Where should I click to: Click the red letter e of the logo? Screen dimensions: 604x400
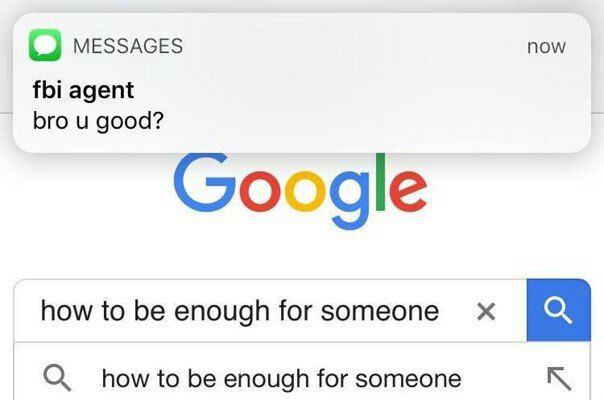pyautogui.click(x=408, y=192)
